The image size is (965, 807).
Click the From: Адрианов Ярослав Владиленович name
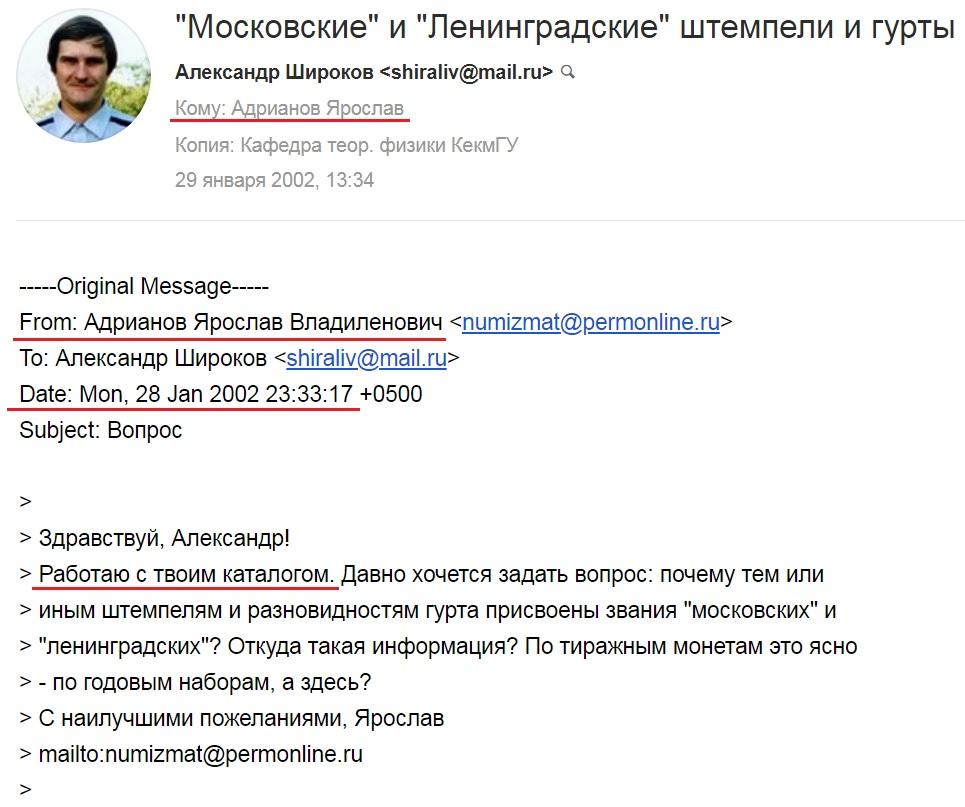coord(231,322)
